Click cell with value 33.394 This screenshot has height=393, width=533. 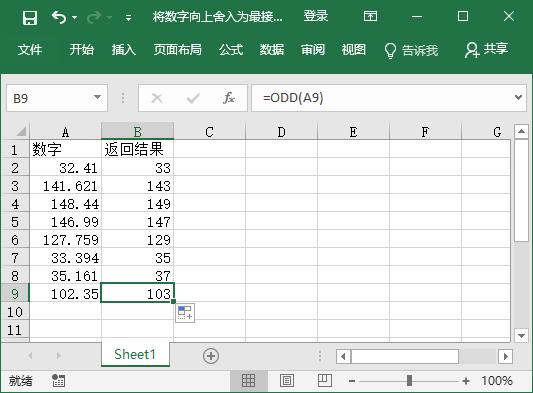(65, 257)
